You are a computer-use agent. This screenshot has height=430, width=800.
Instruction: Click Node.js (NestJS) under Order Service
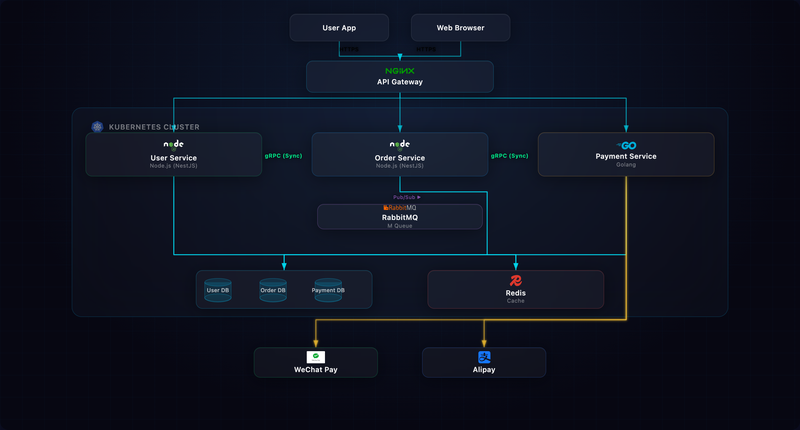tap(399, 166)
